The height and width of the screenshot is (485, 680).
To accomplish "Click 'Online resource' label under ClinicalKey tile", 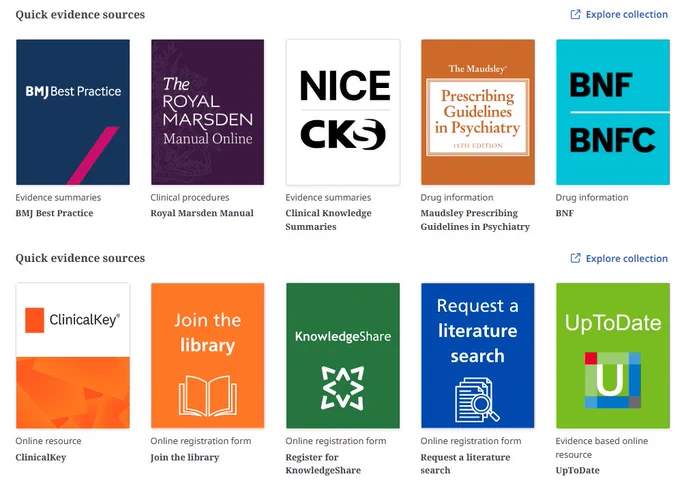I will point(49,441).
